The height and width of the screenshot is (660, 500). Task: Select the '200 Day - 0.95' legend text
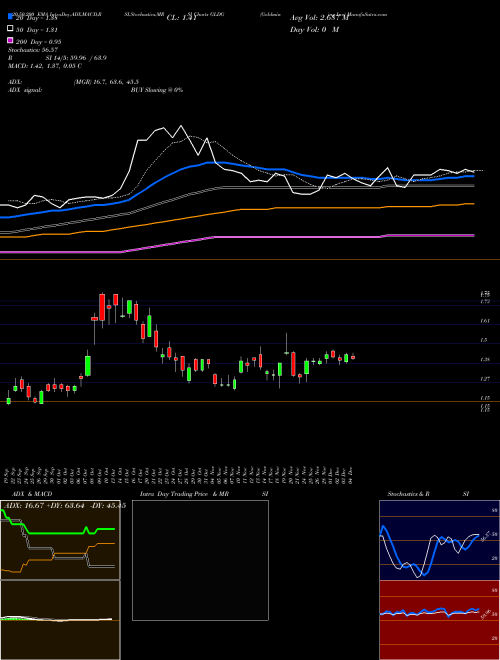[x=39, y=42]
